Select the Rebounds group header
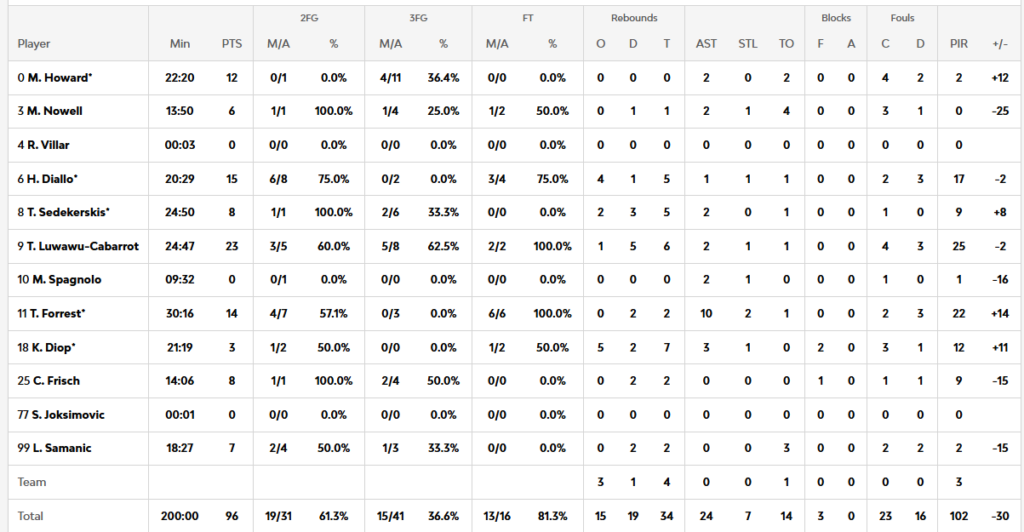 pyautogui.click(x=634, y=18)
